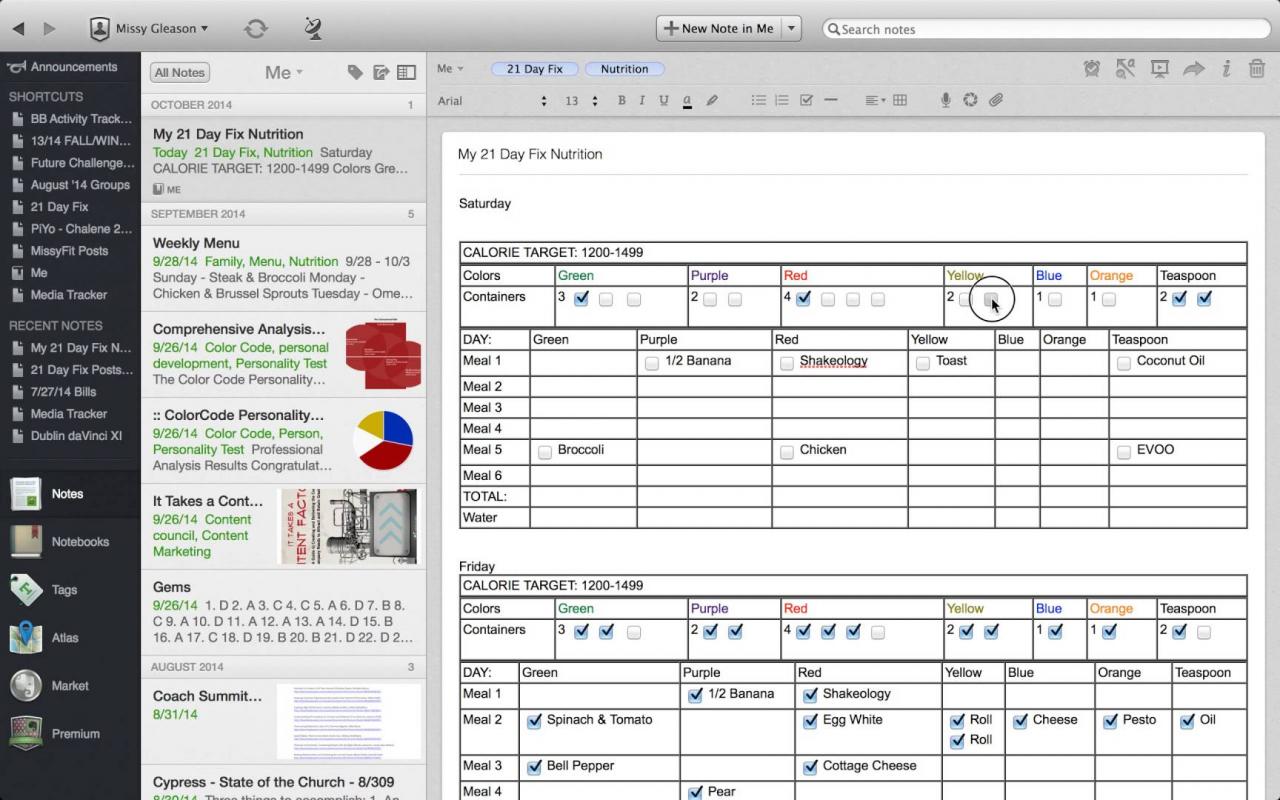Open the Media Tracker shortcut
Viewport: 1280px width, 800px height.
click(x=68, y=295)
